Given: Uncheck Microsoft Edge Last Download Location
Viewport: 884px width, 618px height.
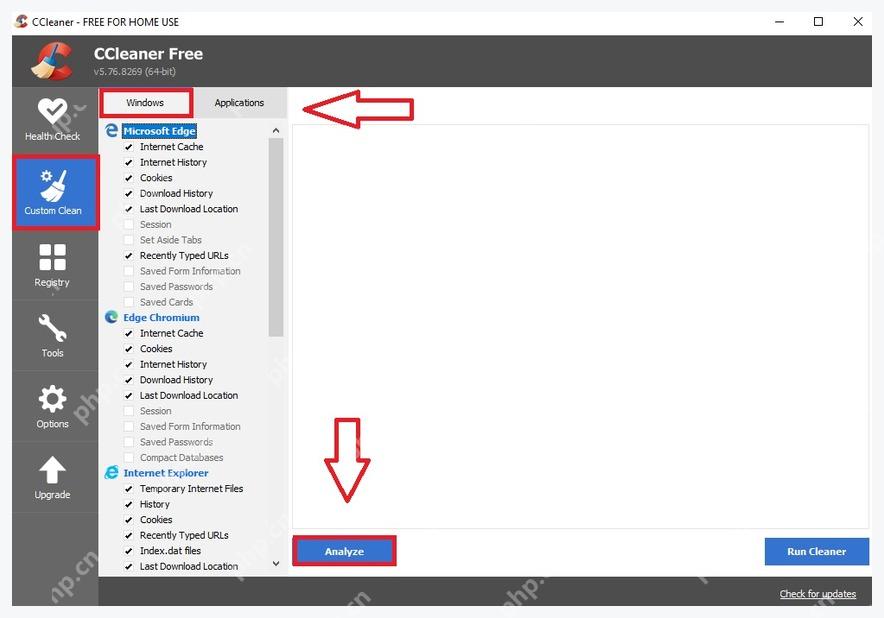Looking at the screenshot, I should click(129, 209).
